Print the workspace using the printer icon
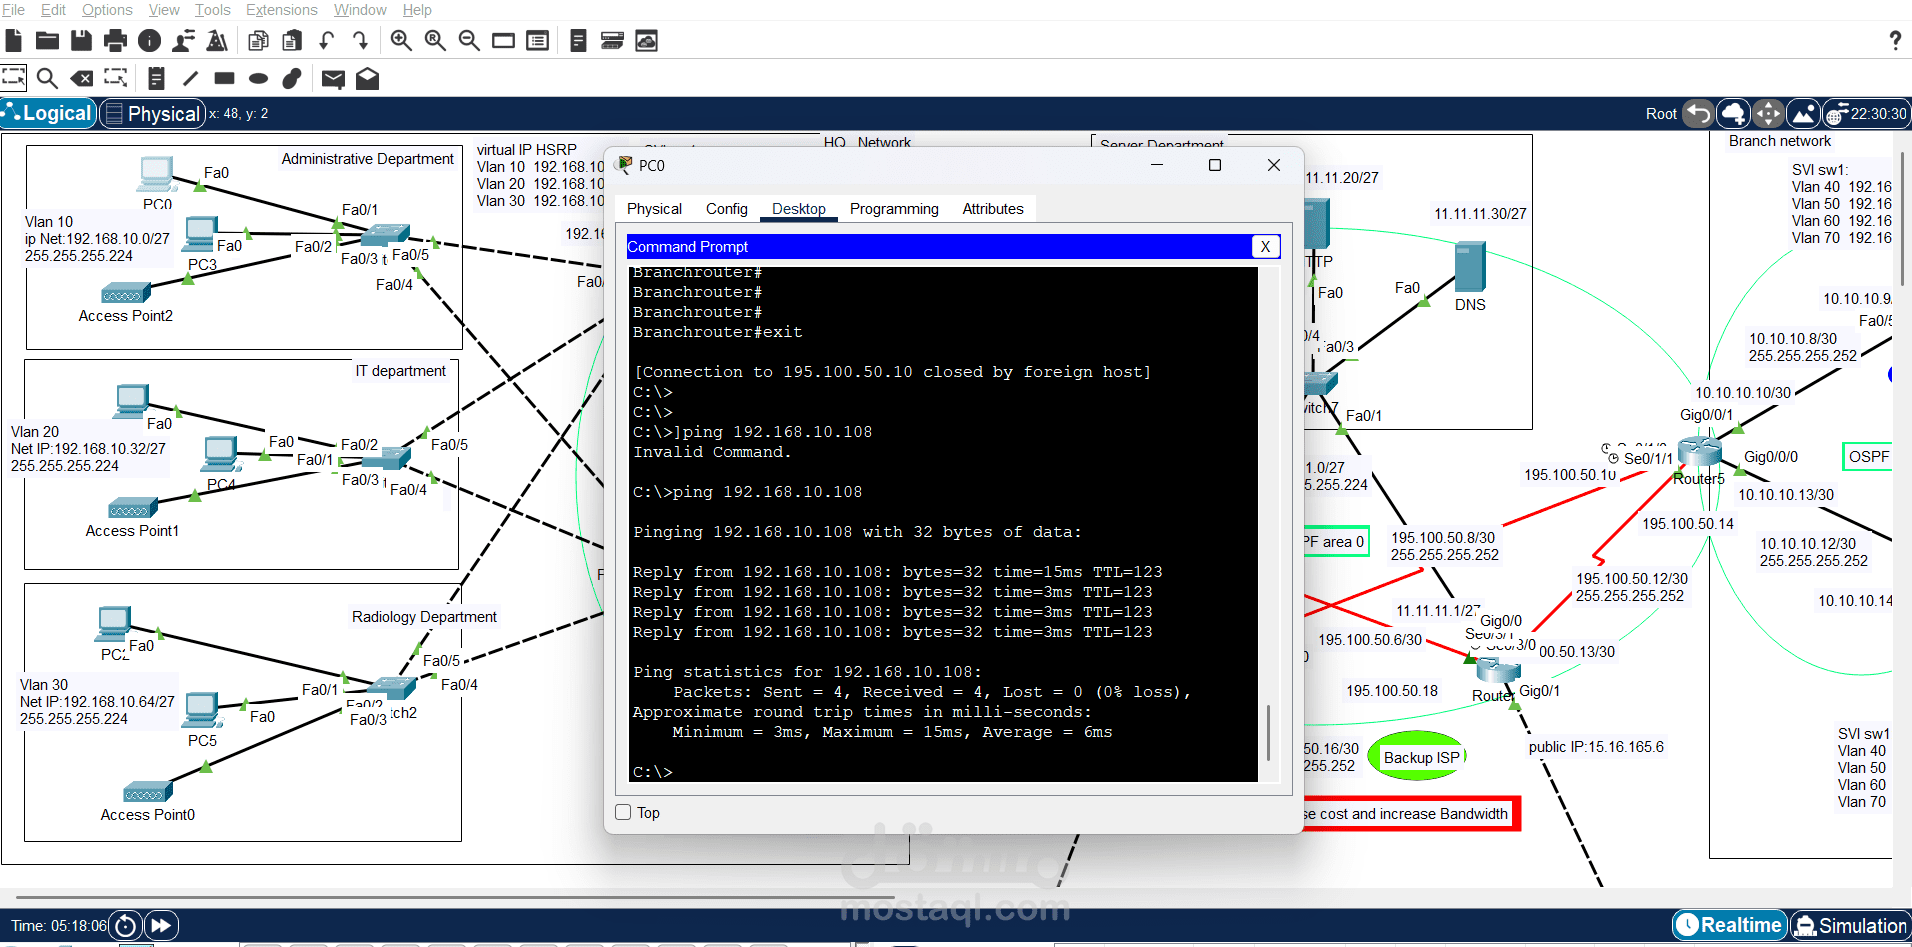 click(115, 41)
